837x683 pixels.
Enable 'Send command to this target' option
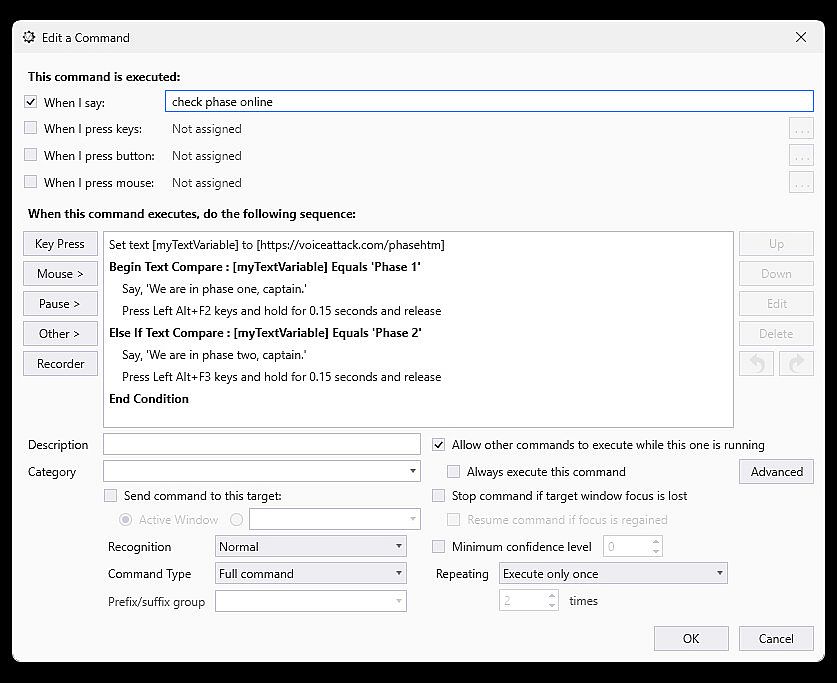coord(111,495)
